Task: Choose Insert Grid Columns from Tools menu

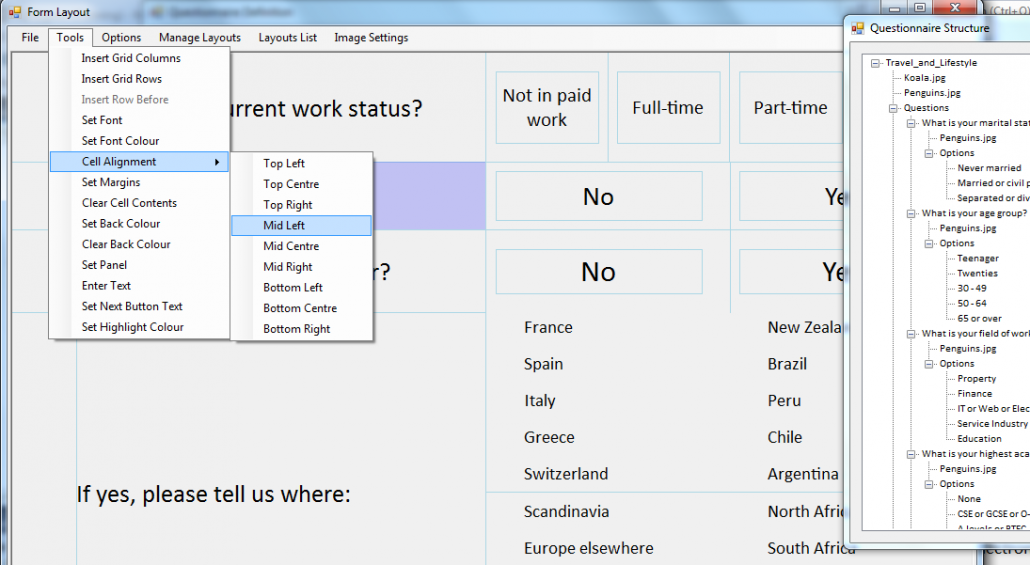Action: [x=131, y=58]
